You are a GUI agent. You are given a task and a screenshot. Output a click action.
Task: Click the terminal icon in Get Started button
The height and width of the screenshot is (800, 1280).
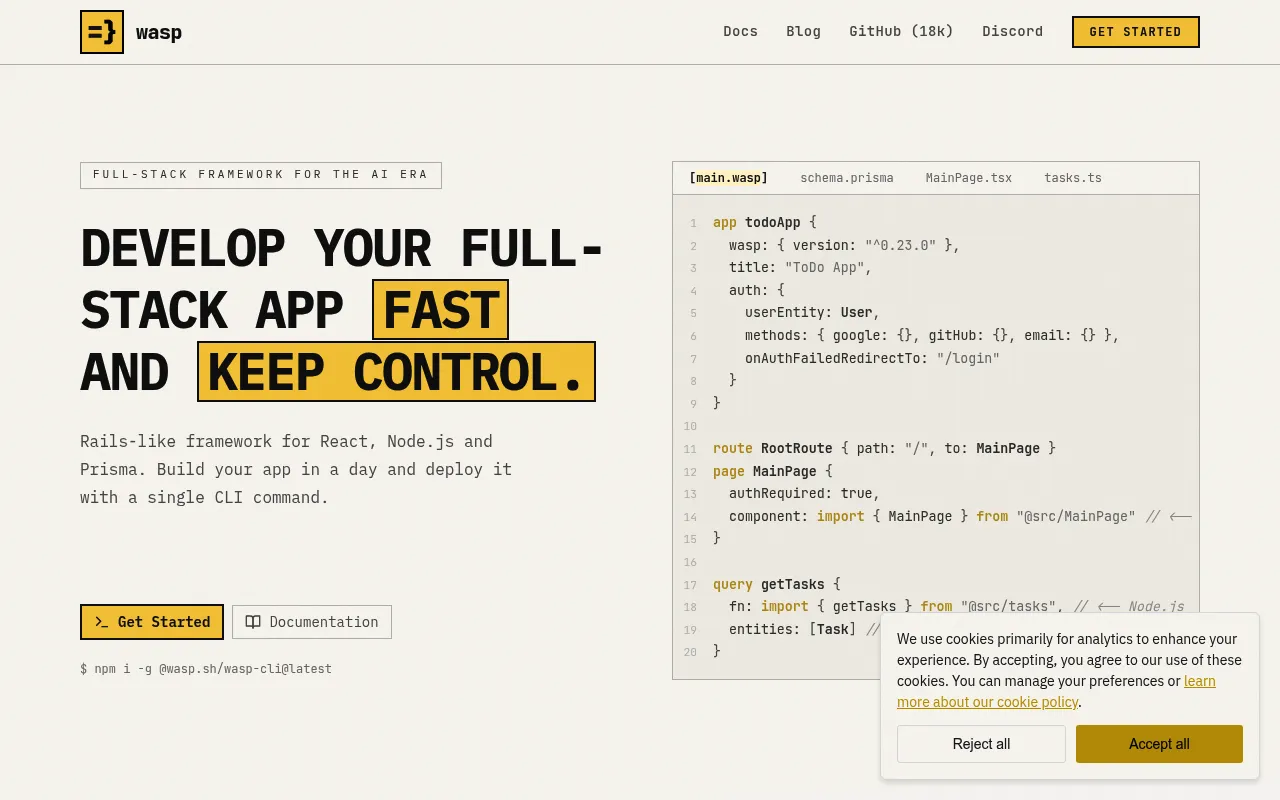pos(101,622)
